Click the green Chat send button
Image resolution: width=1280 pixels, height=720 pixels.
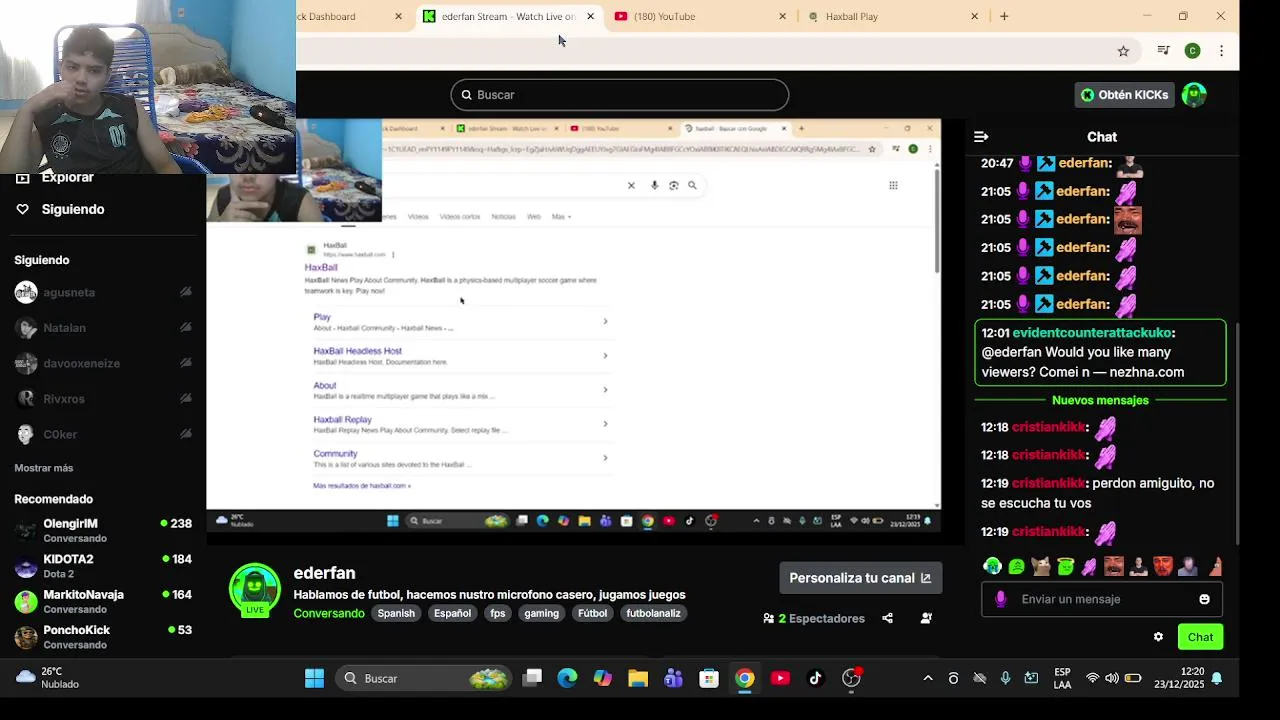pyautogui.click(x=1200, y=637)
